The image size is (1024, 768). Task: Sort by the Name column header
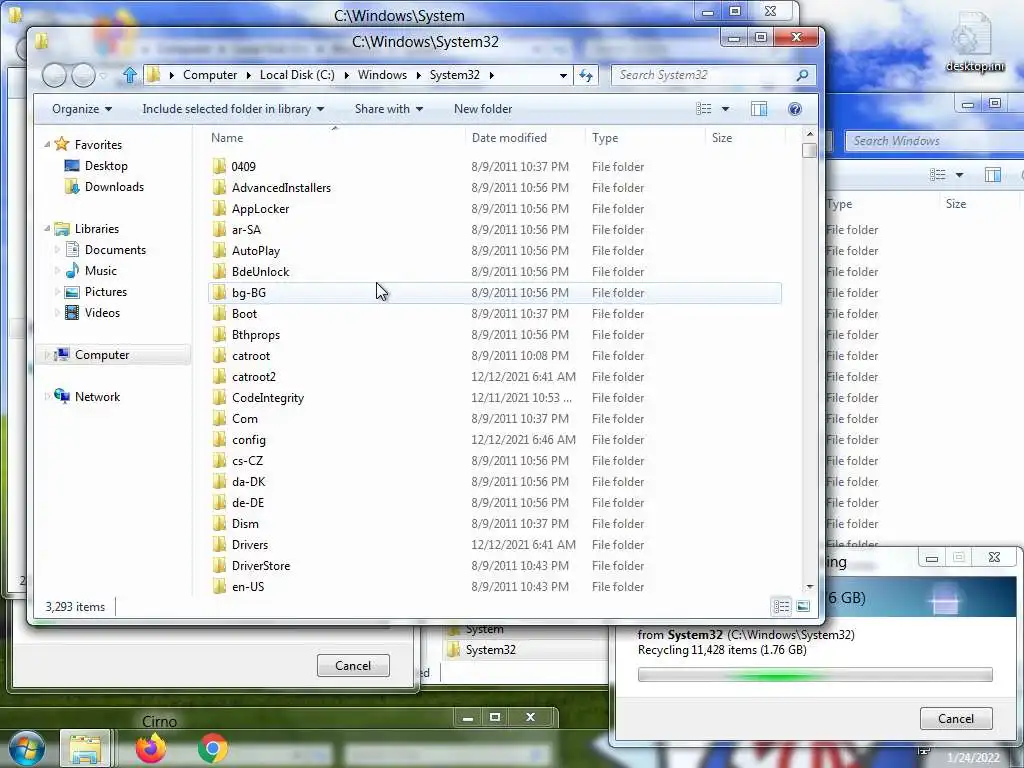click(335, 138)
